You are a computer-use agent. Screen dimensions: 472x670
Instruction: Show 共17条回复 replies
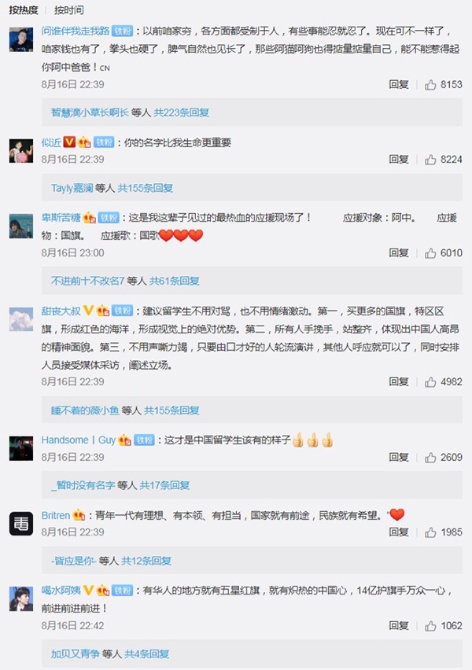[x=164, y=485]
